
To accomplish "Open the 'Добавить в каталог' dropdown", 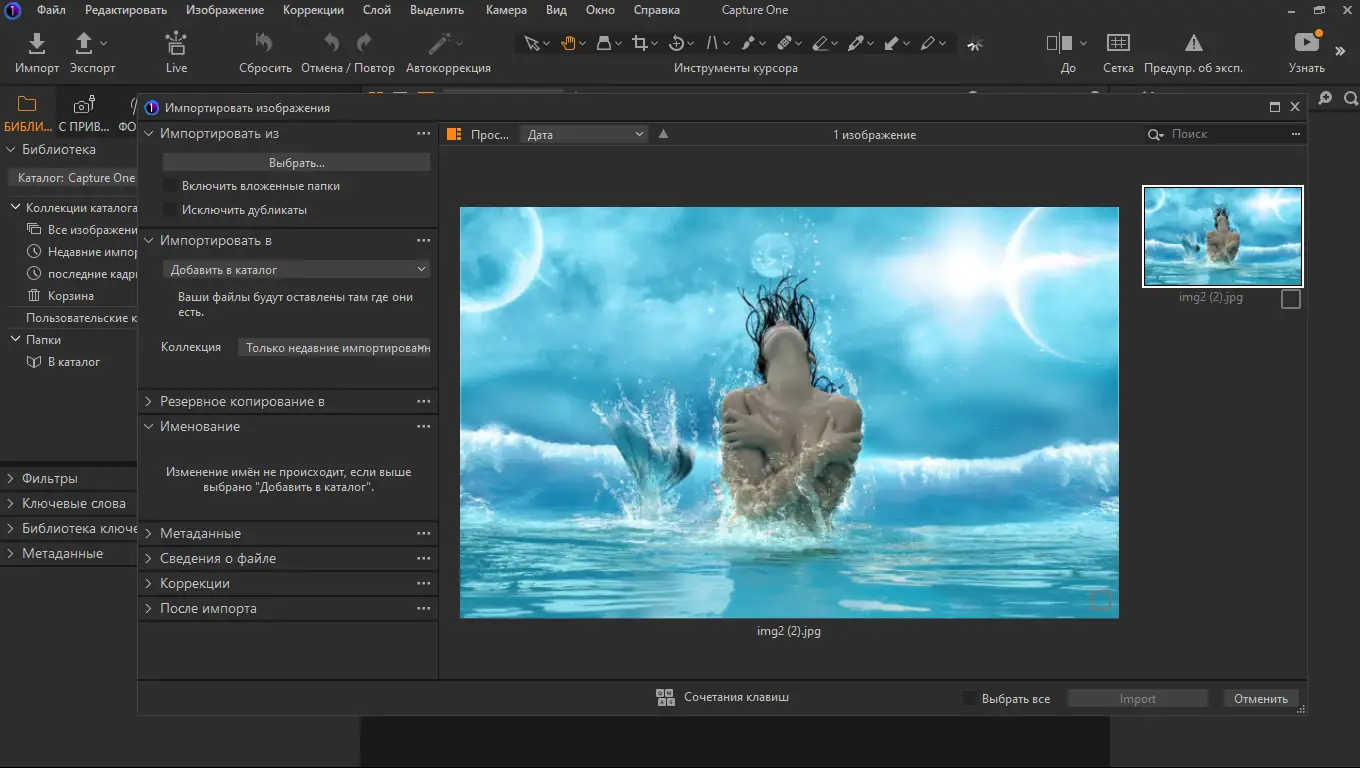I will (x=296, y=269).
